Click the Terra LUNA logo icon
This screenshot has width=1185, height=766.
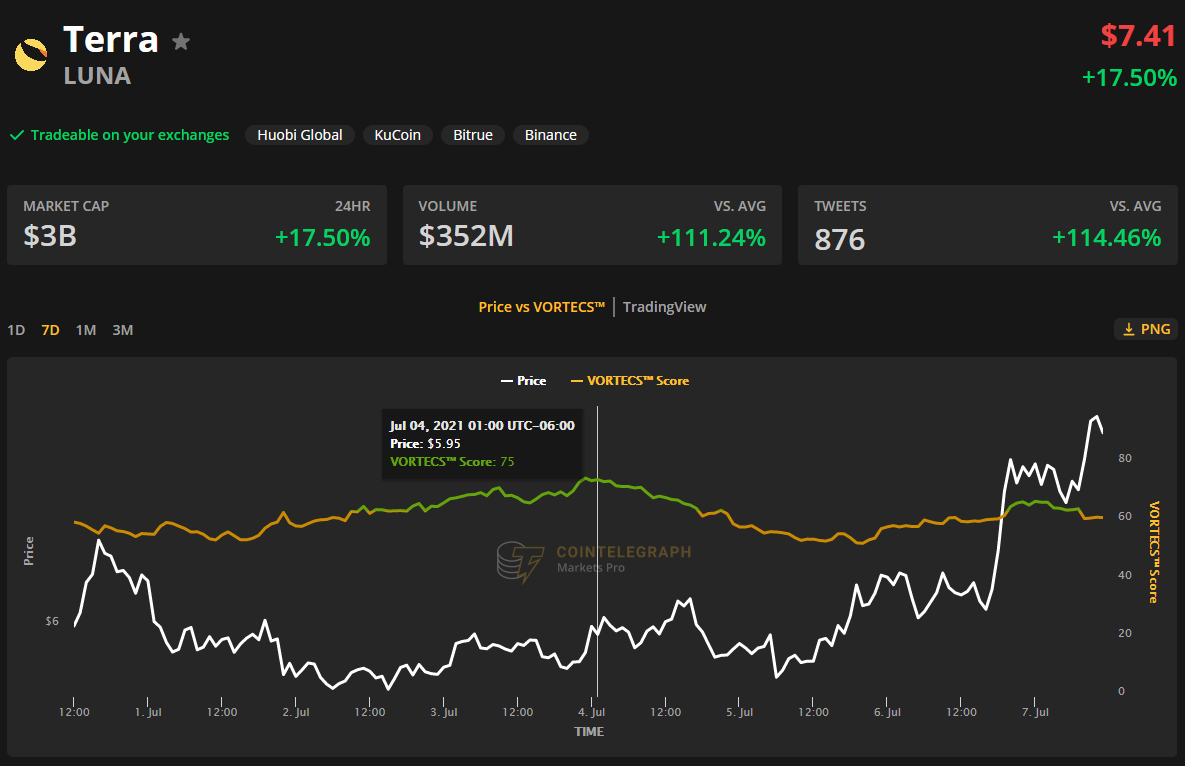point(31,55)
